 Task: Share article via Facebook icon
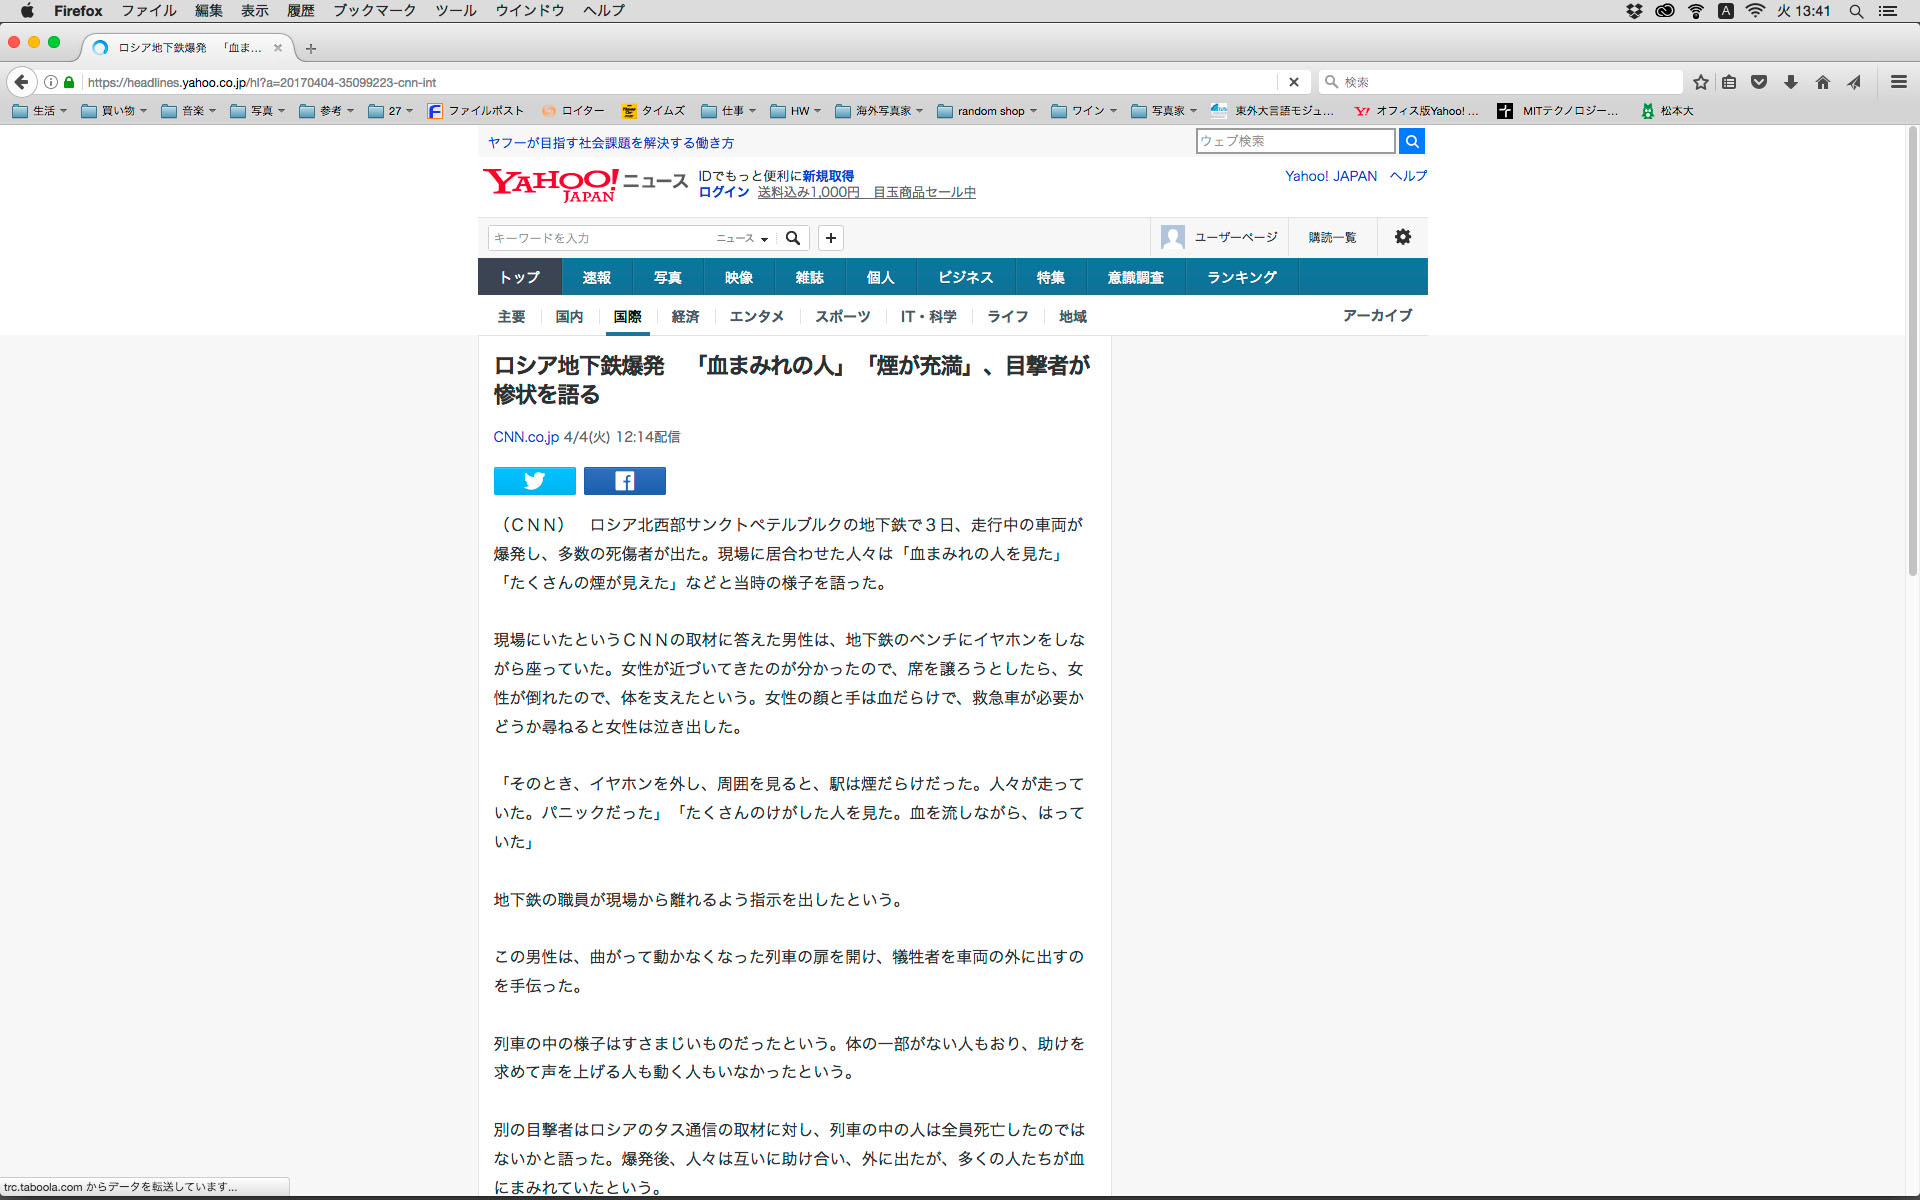[624, 481]
